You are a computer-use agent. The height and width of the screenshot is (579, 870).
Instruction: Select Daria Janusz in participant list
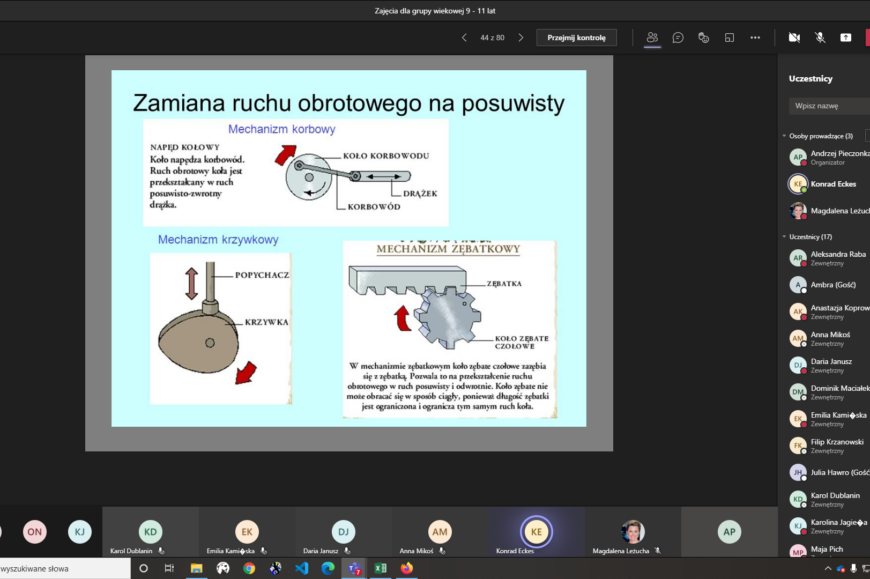[x=829, y=365]
